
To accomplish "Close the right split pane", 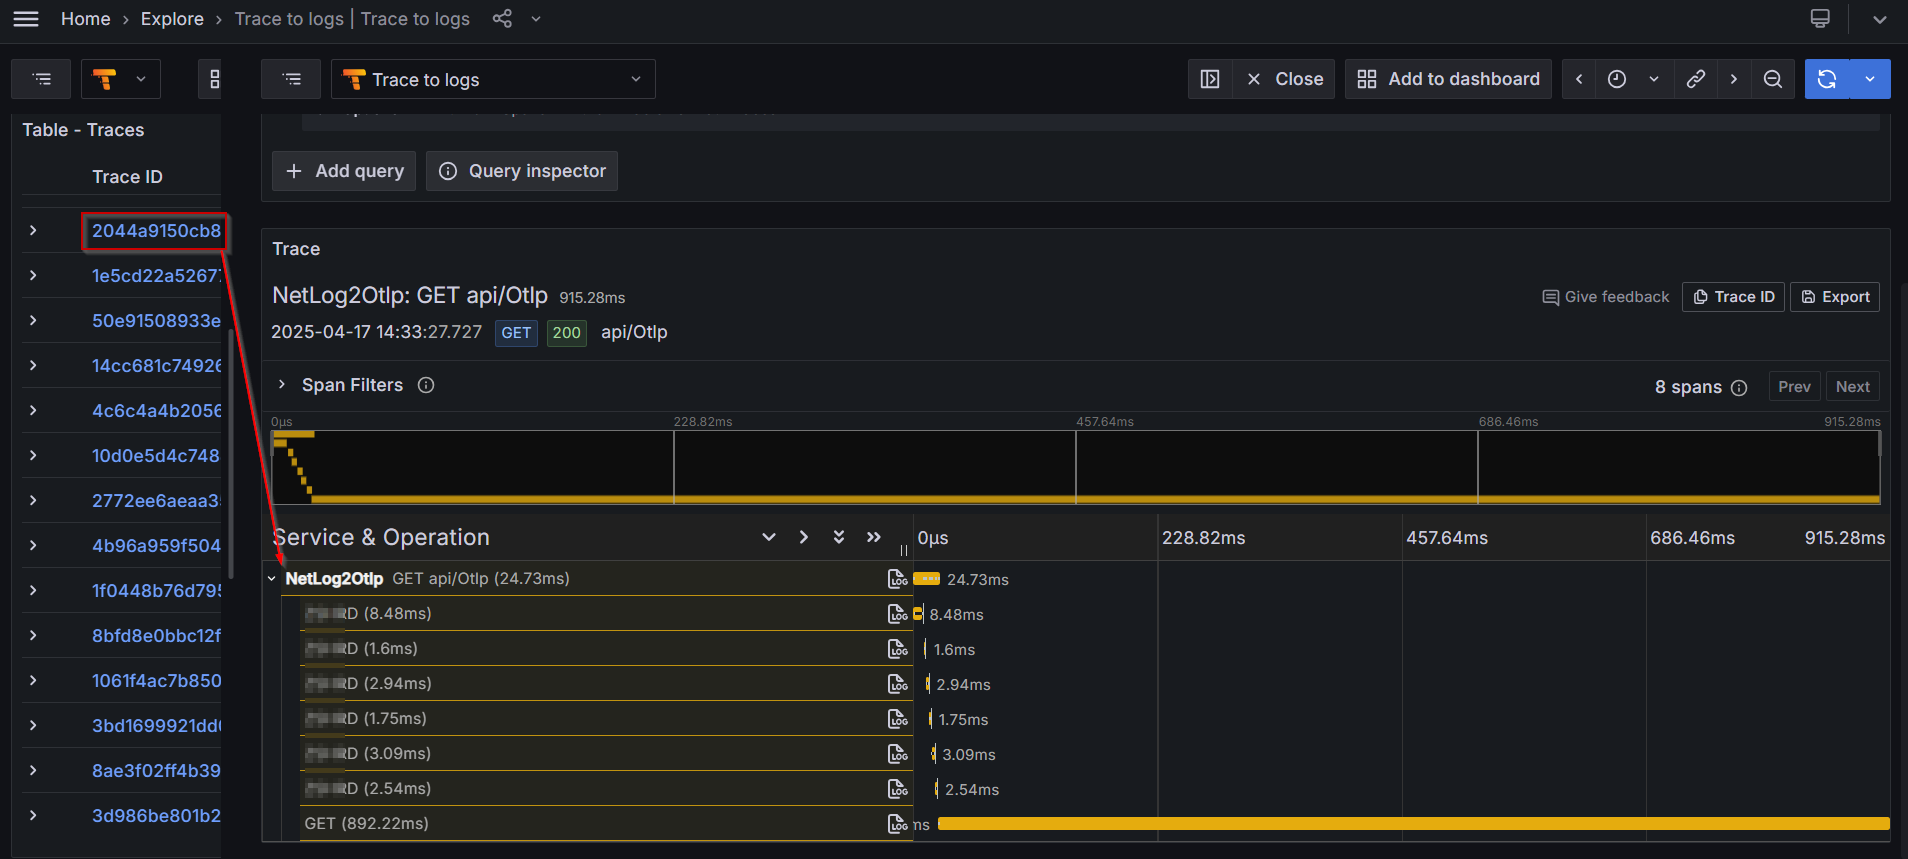I will pos(1284,79).
